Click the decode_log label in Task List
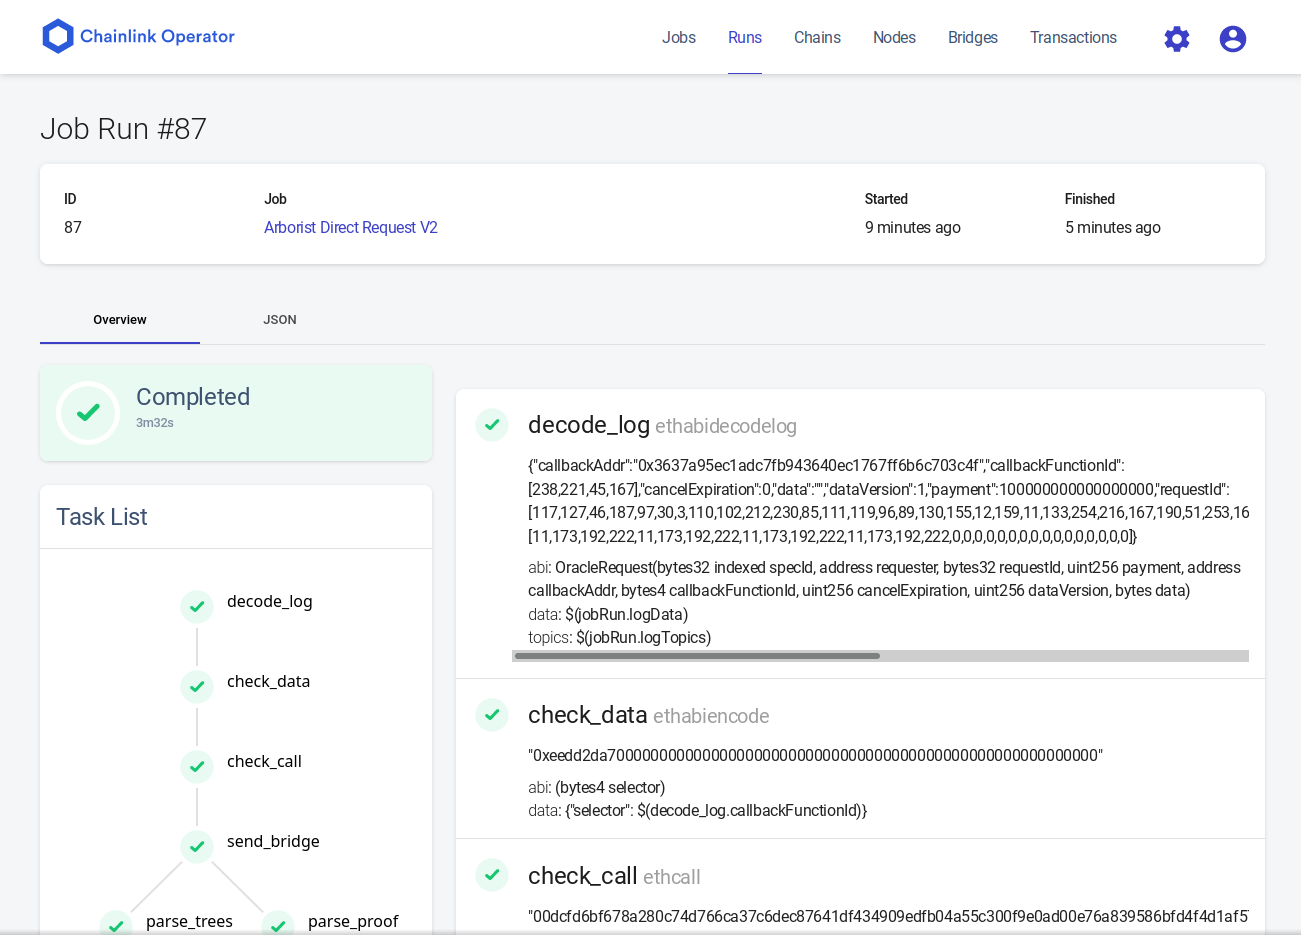The height and width of the screenshot is (935, 1301). pos(270,601)
